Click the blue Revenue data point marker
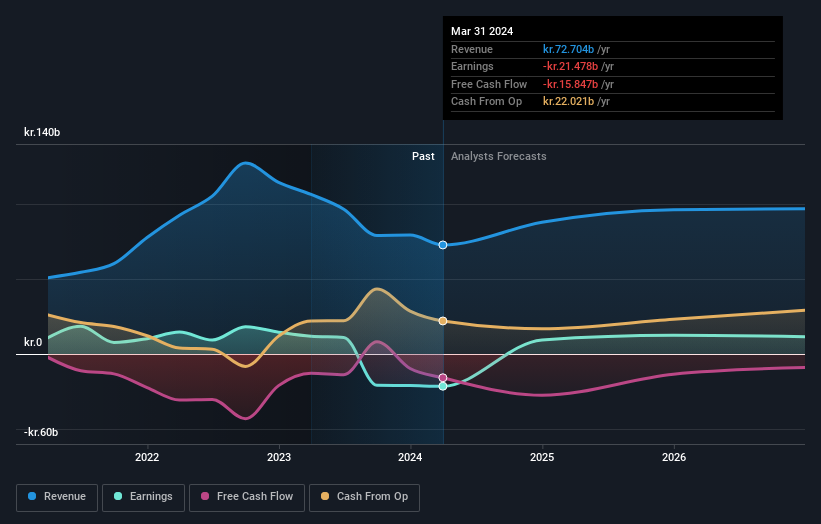The image size is (821, 524). 443,245
